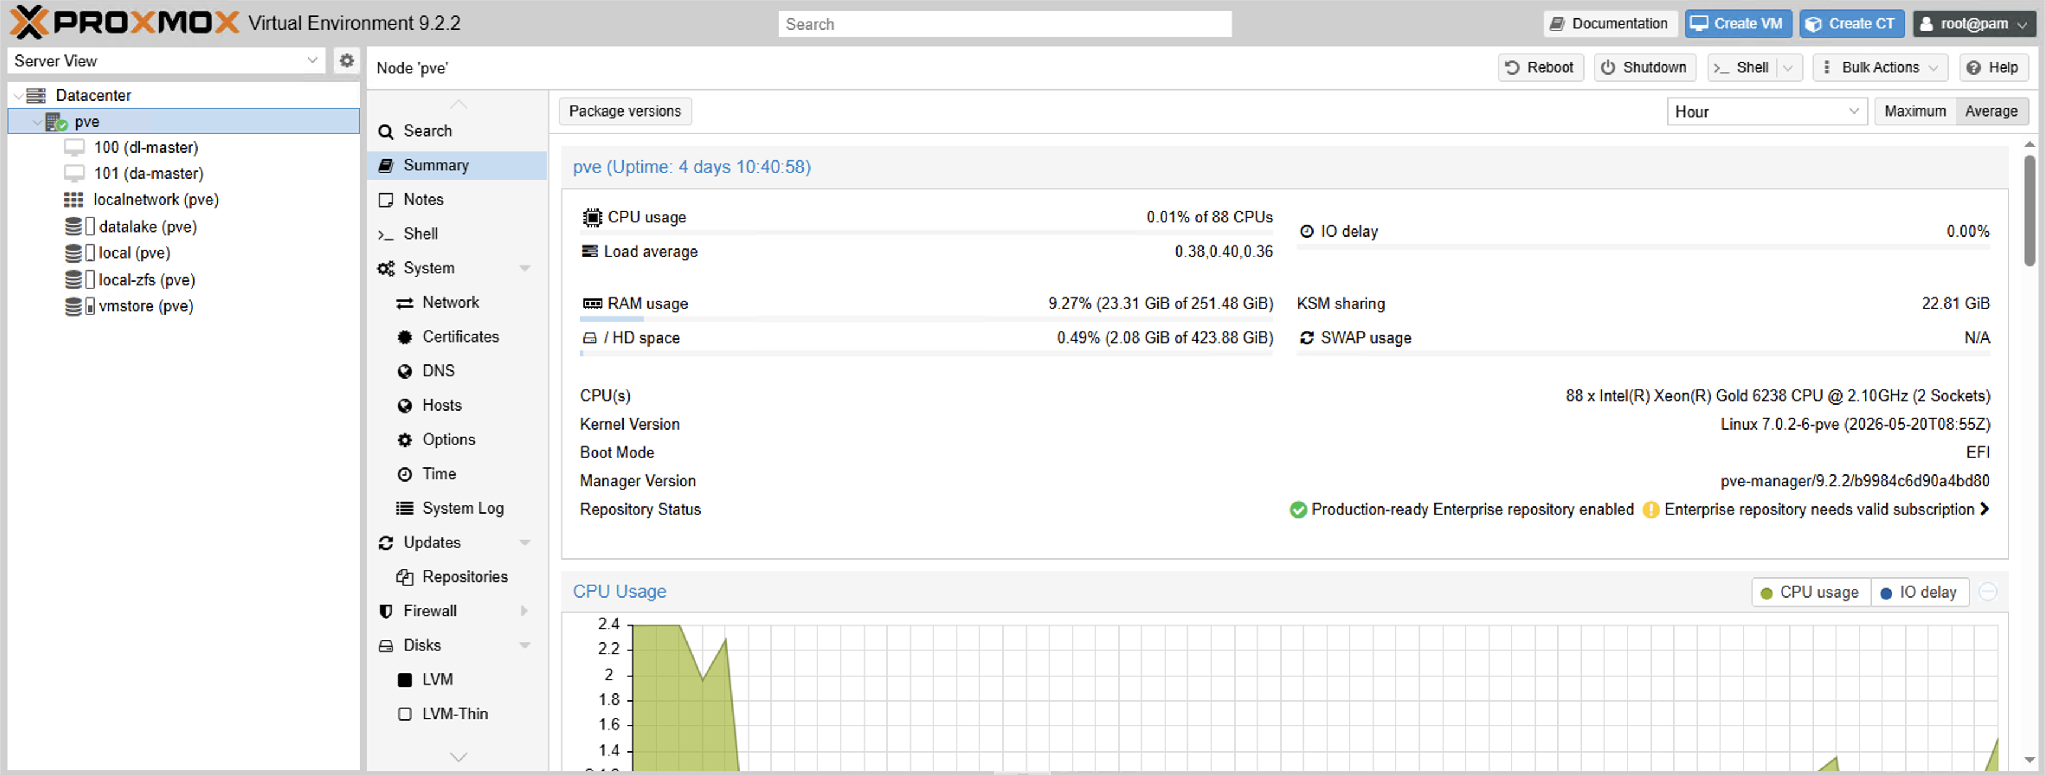Open the Shell item in node menu
This screenshot has height=775, width=2045.
457,234
